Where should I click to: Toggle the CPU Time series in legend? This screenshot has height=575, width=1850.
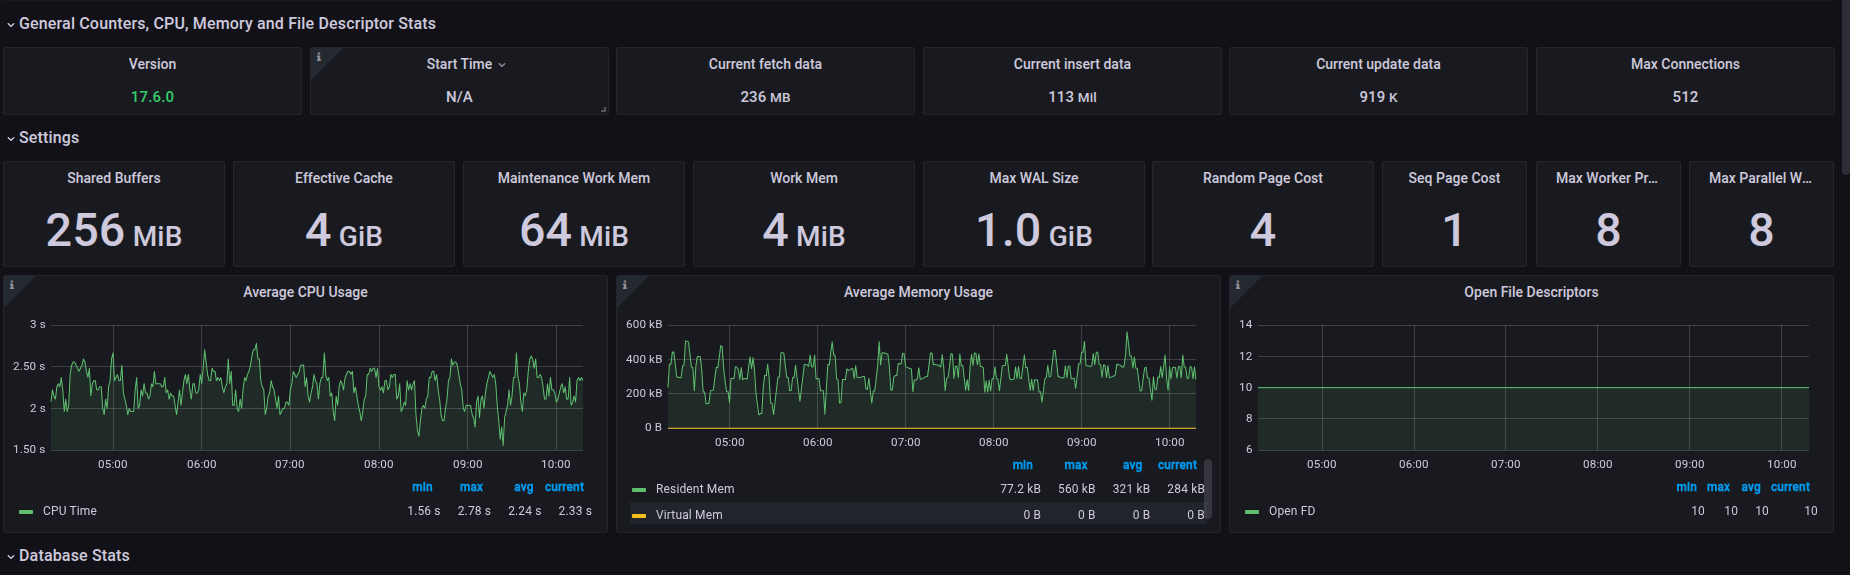[x=69, y=511]
